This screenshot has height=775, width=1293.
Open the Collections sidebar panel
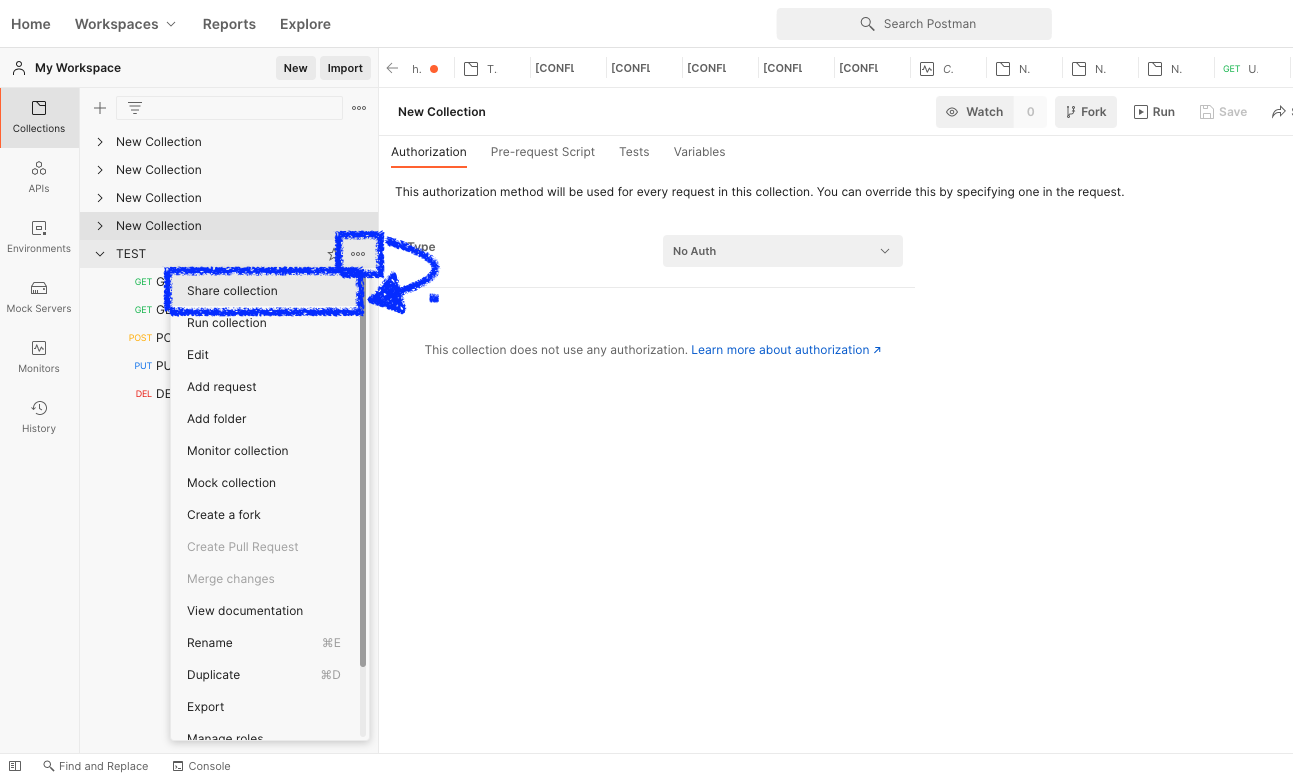[x=39, y=118]
